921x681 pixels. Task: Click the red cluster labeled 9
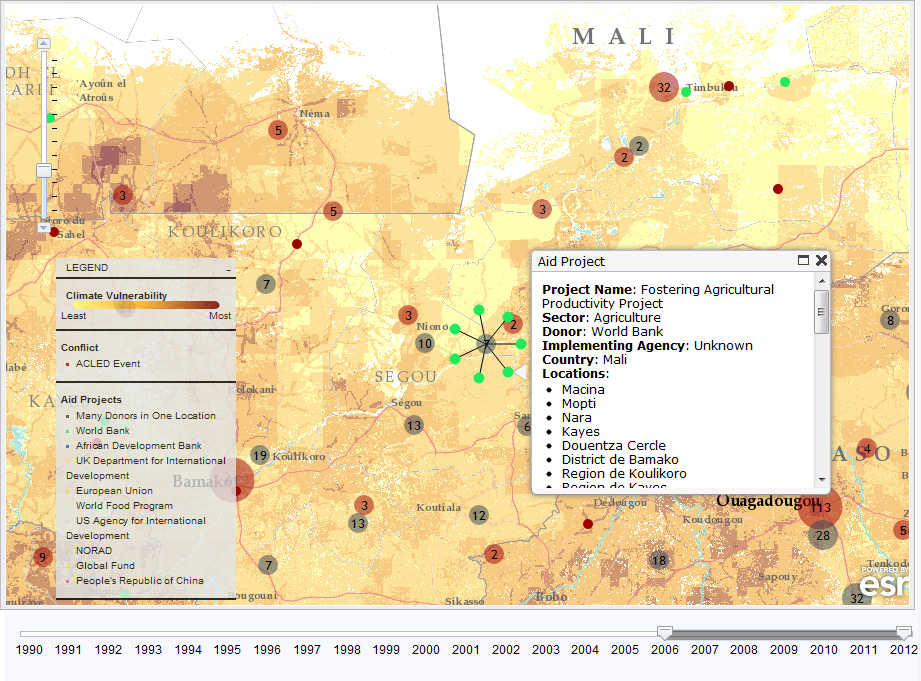(42, 557)
